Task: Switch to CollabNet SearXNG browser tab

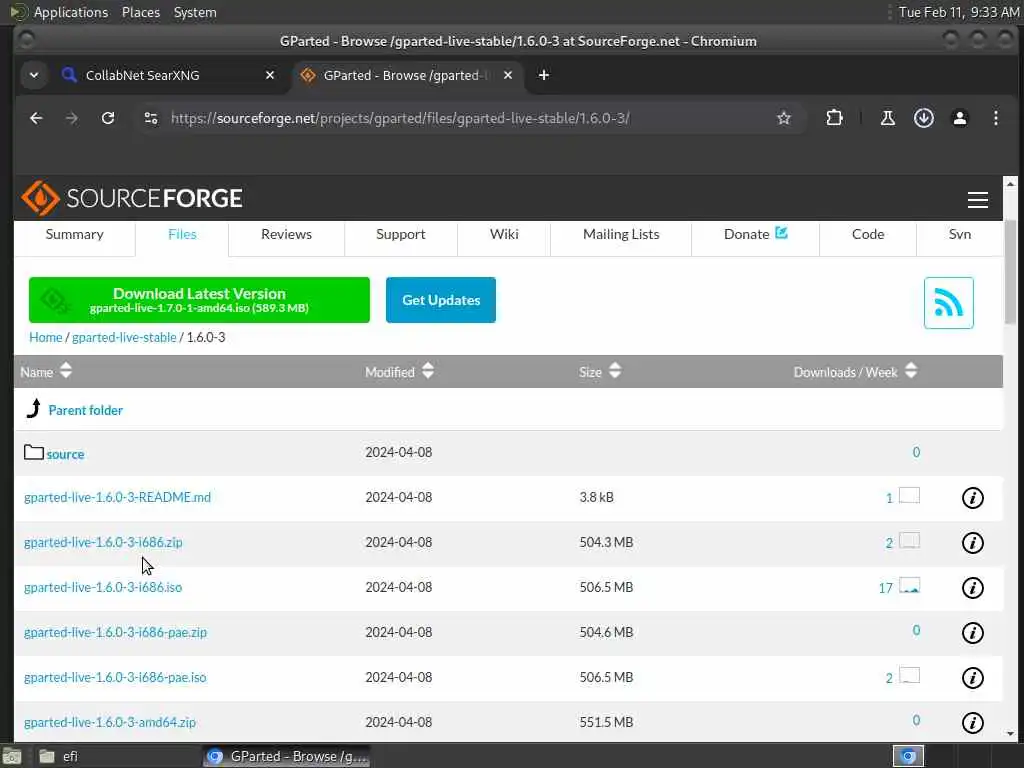Action: click(167, 75)
